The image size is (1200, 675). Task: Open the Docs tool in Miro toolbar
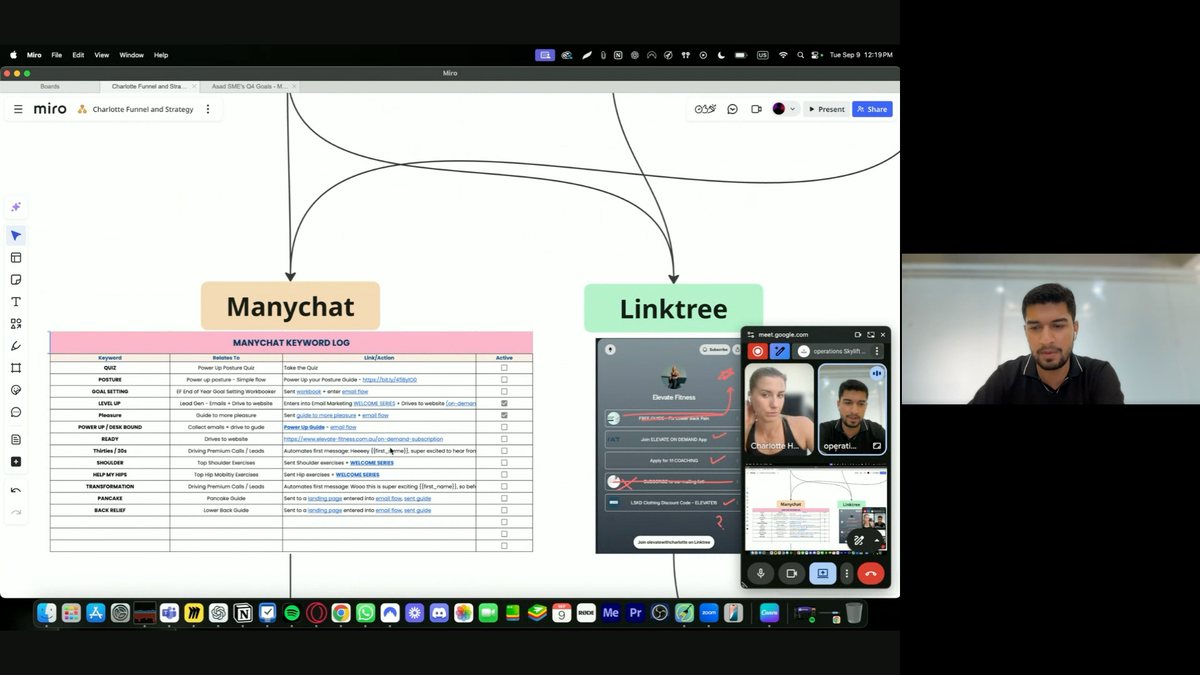point(16,439)
